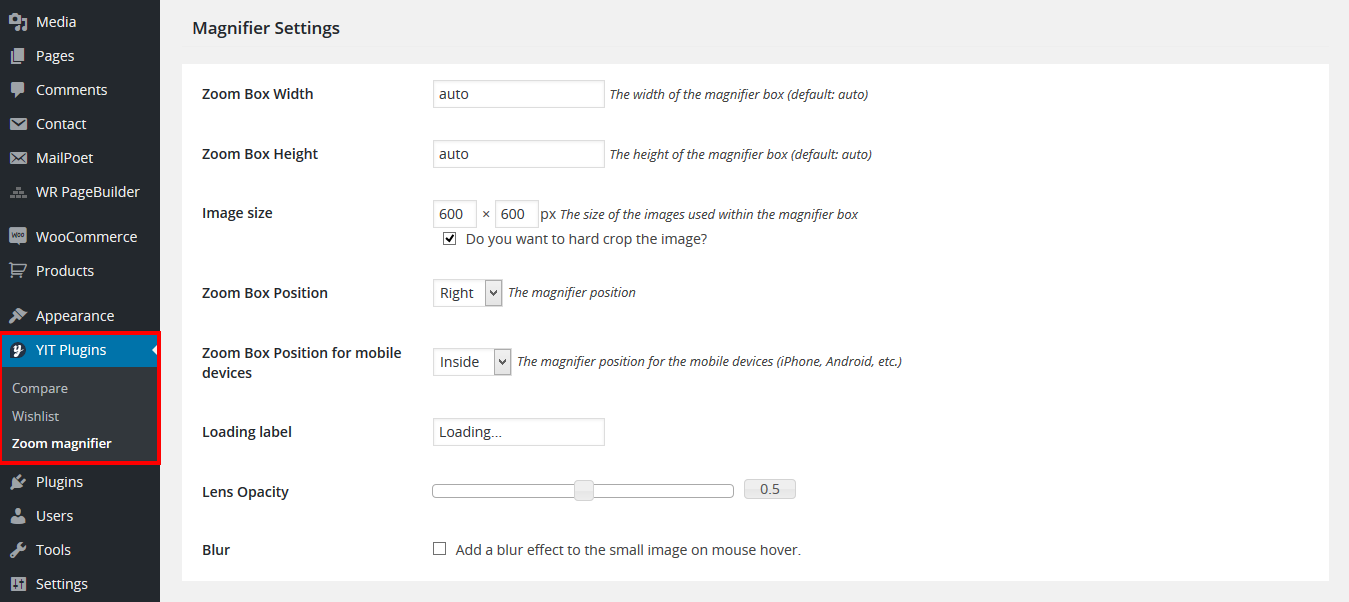Open the Zoom Box Position dropdown
The height and width of the screenshot is (602, 1349).
coord(467,292)
